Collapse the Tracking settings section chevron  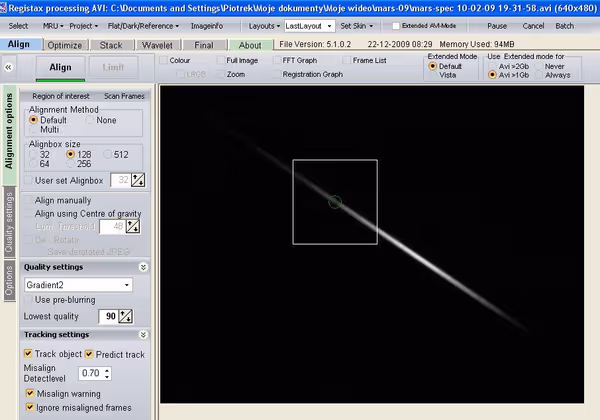[x=143, y=335]
